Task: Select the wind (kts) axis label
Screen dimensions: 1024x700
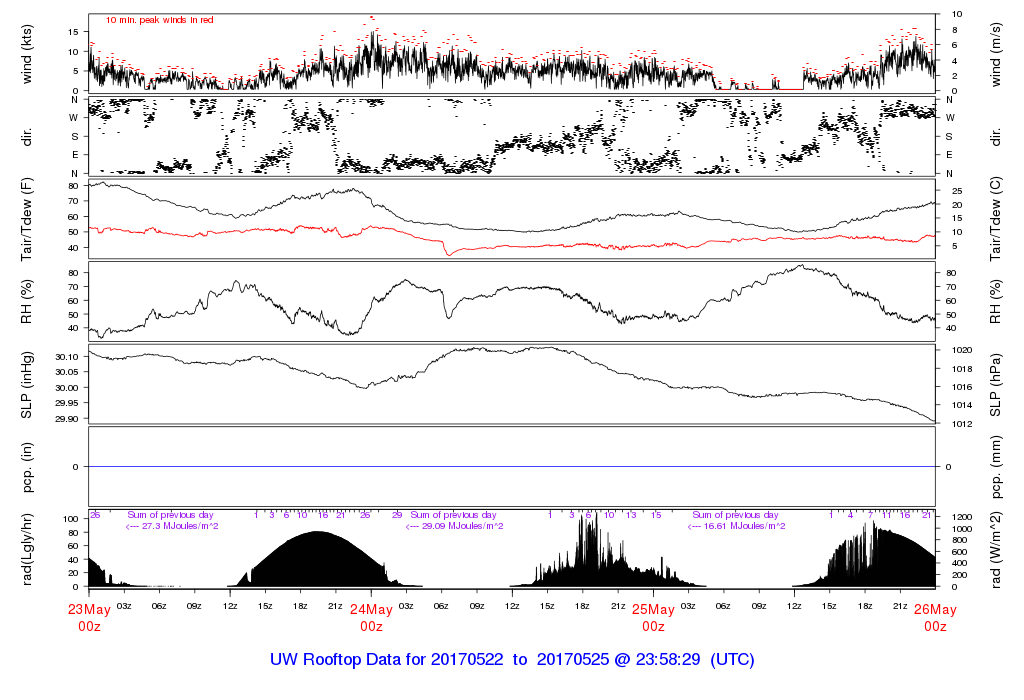Action: point(27,52)
